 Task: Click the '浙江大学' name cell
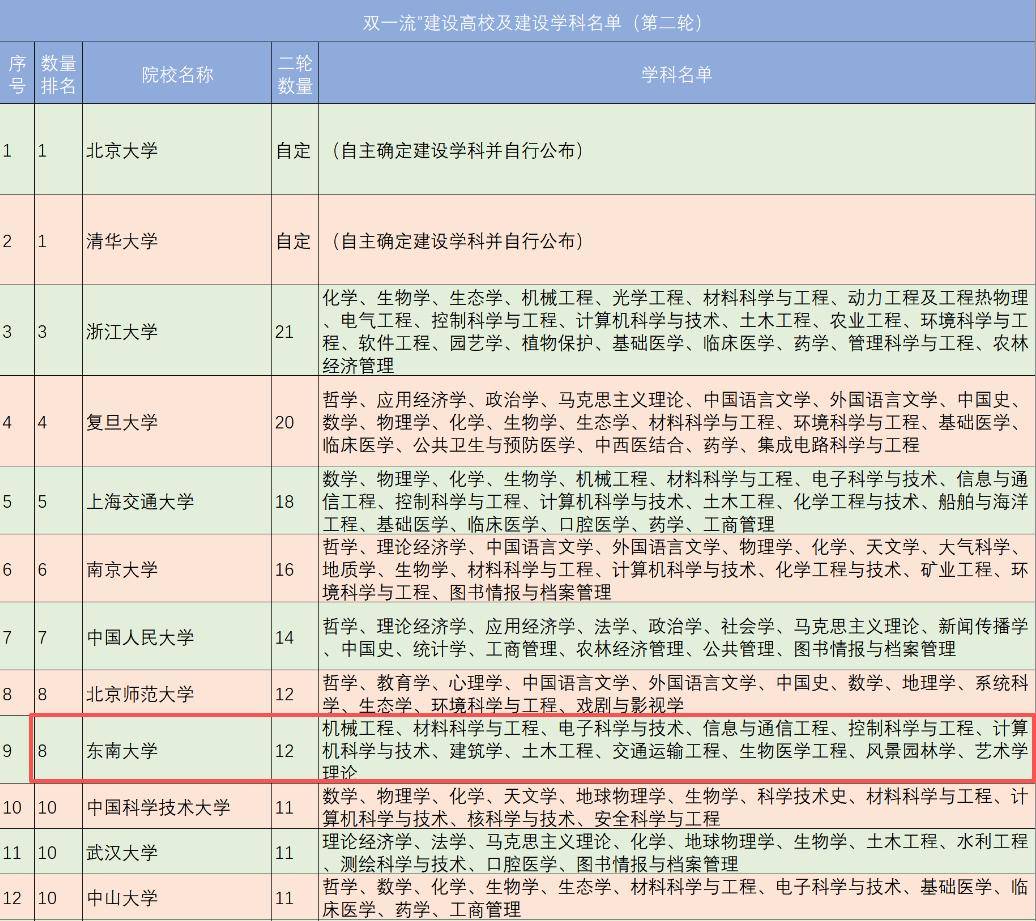[122, 331]
